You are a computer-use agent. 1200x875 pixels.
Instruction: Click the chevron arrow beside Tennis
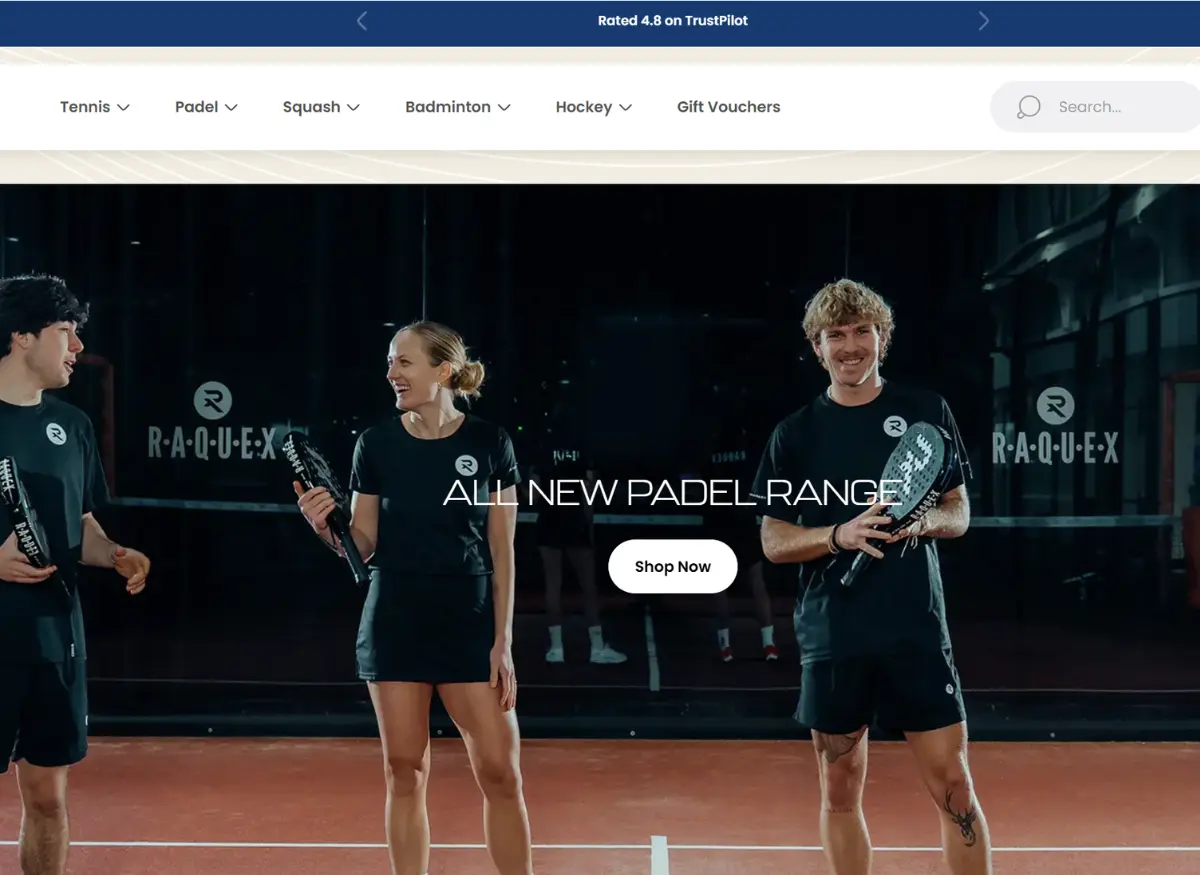124,108
